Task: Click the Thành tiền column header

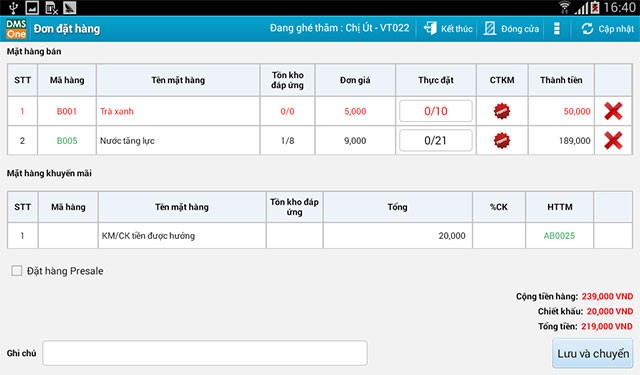Action: 561,80
